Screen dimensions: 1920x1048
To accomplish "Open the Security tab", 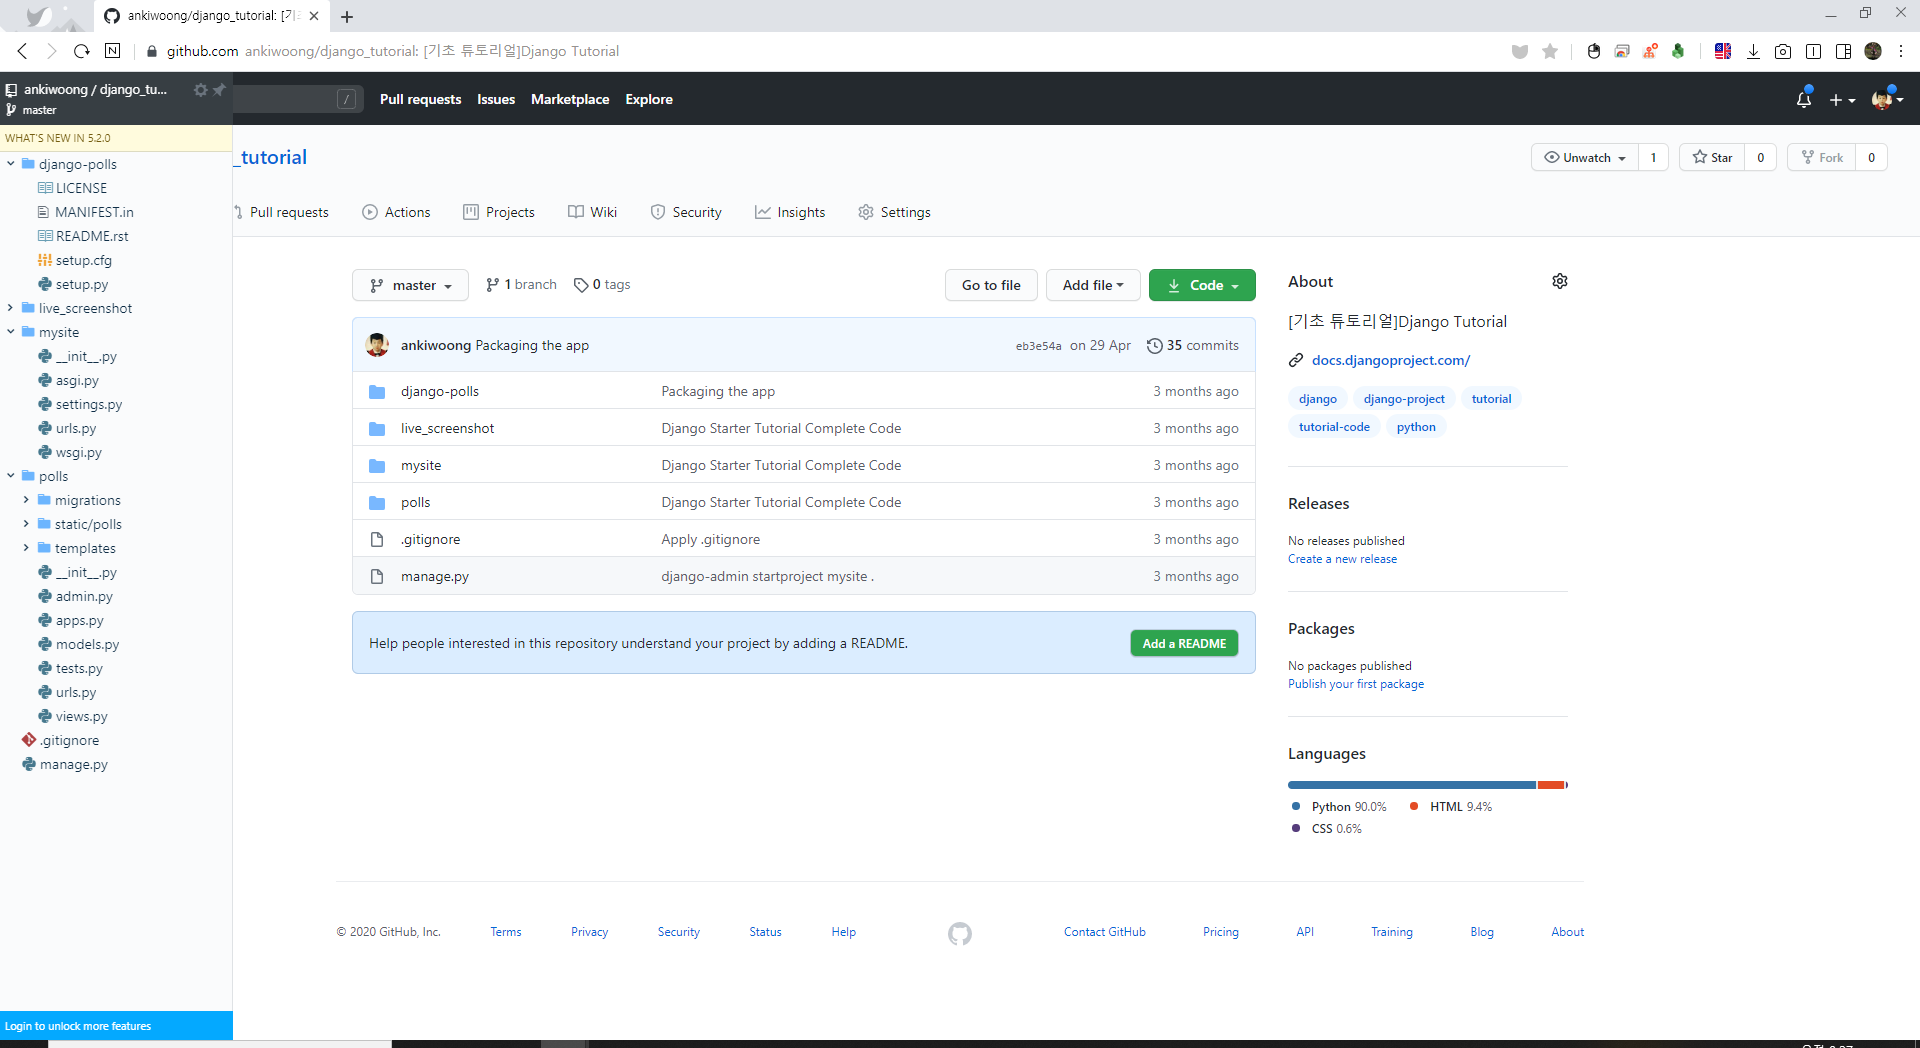I will (x=686, y=212).
